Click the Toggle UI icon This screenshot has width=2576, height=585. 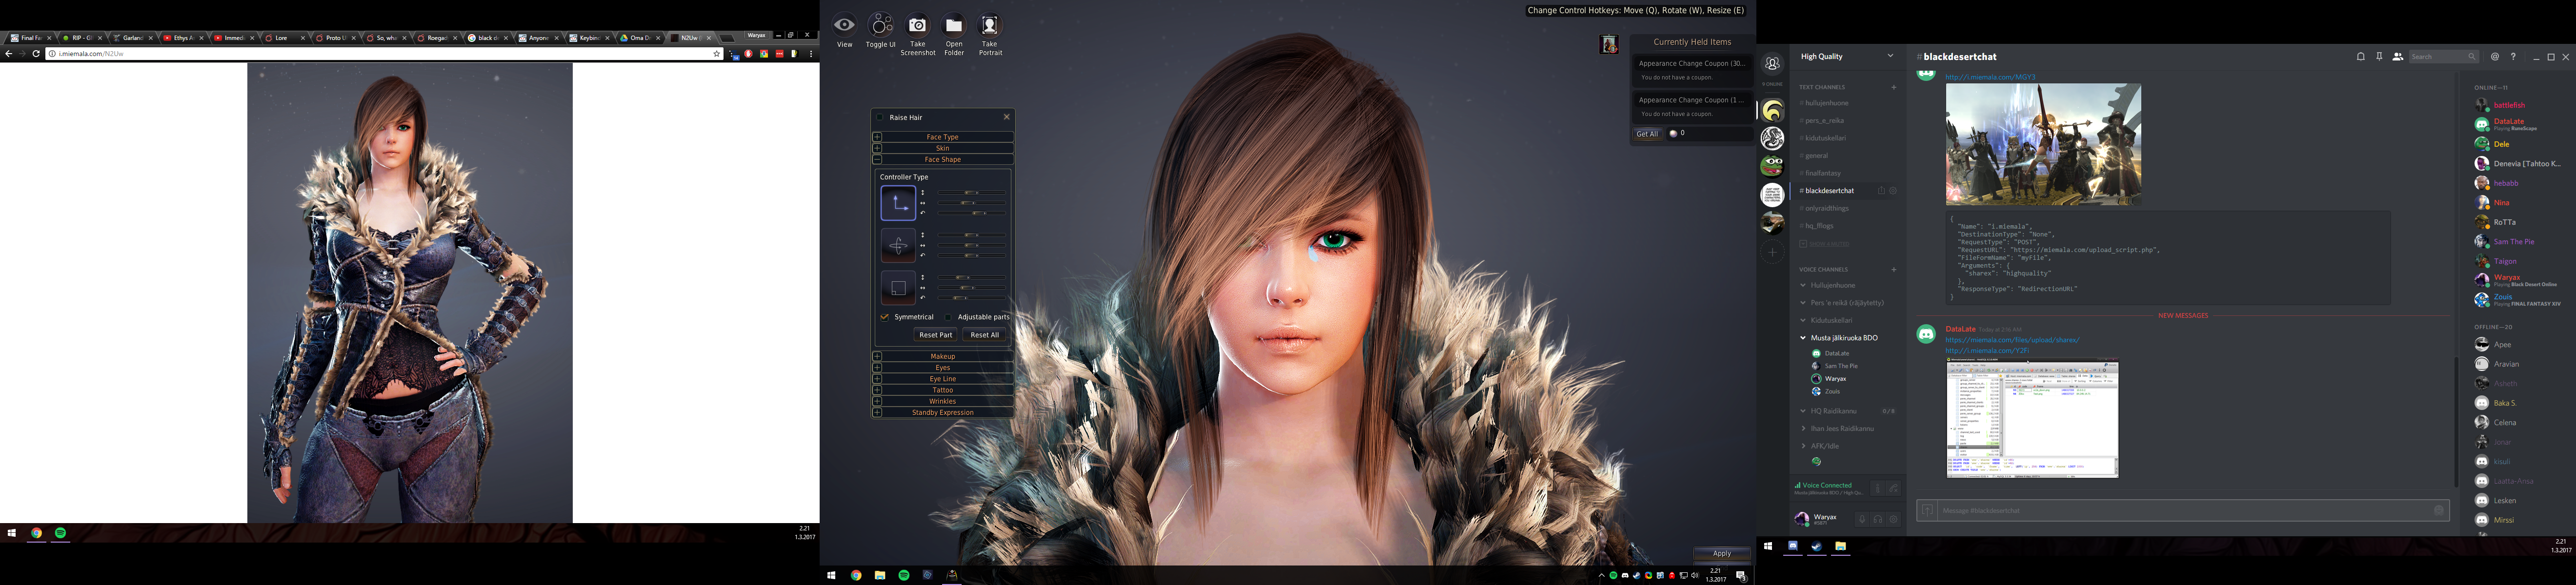click(x=881, y=25)
